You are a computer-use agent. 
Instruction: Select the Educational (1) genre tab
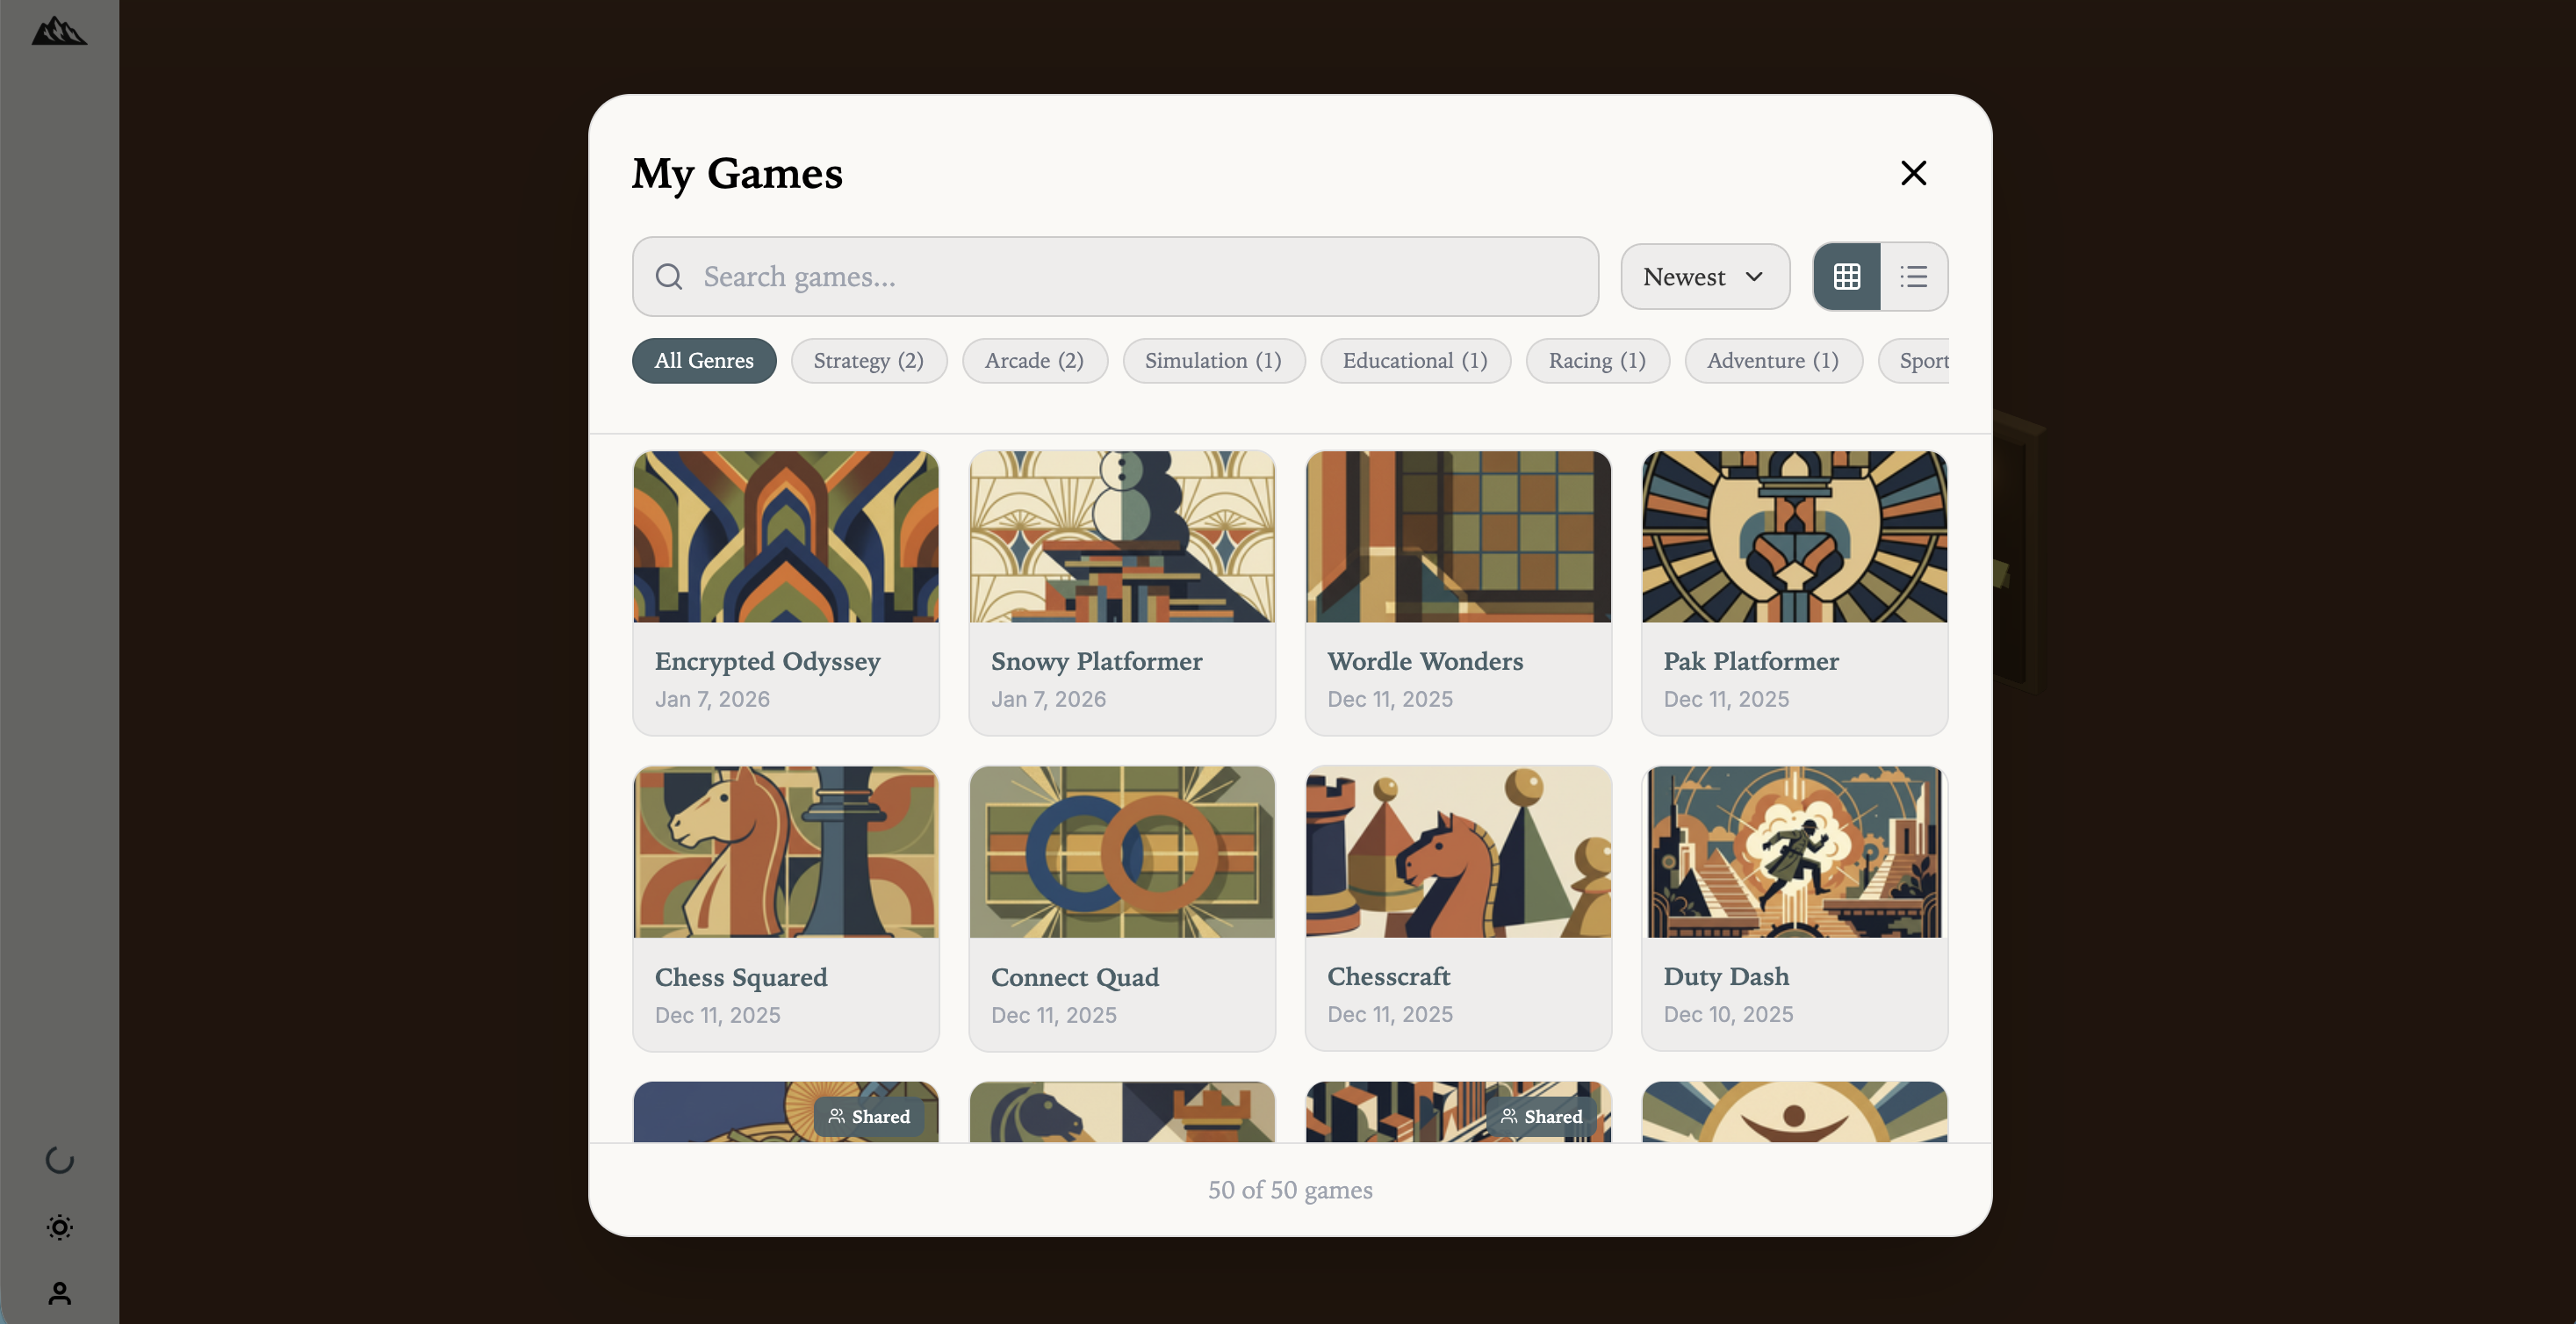pos(1415,360)
